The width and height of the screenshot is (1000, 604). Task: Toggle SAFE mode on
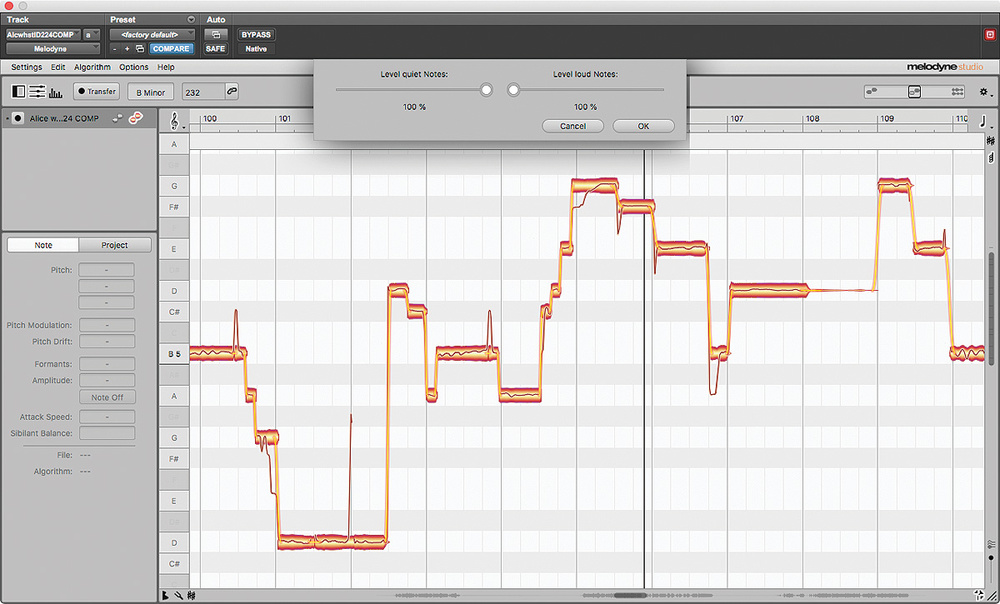[x=216, y=47]
